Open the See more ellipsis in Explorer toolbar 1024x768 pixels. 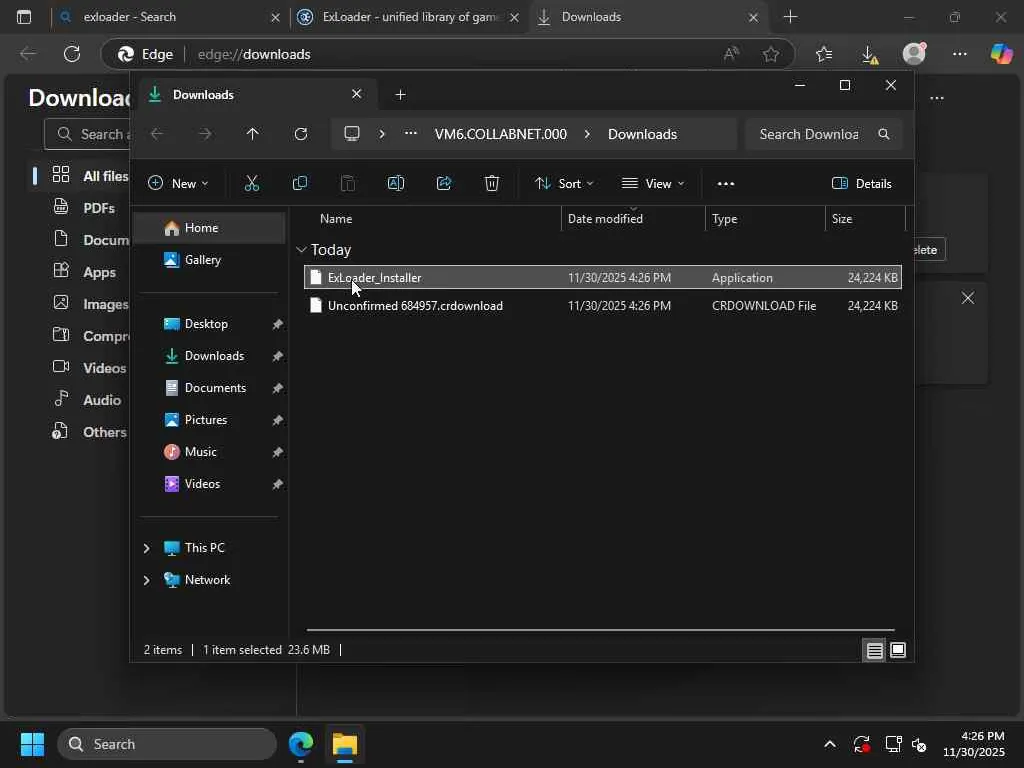coord(726,184)
